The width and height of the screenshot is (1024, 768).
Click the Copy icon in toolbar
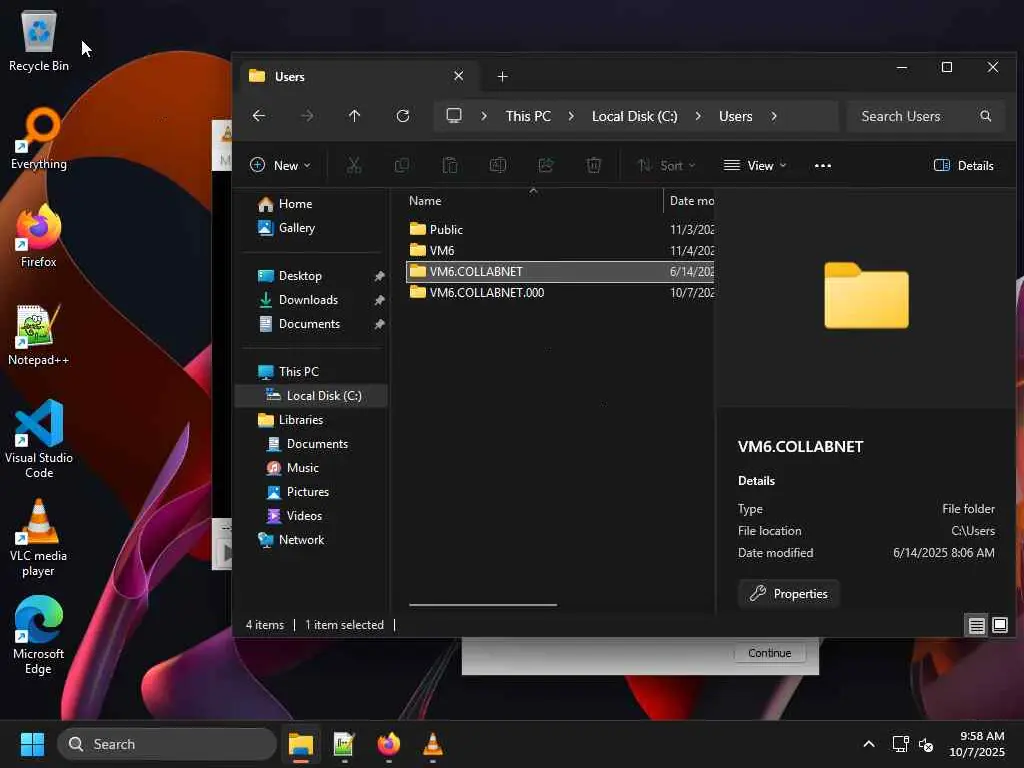click(402, 165)
